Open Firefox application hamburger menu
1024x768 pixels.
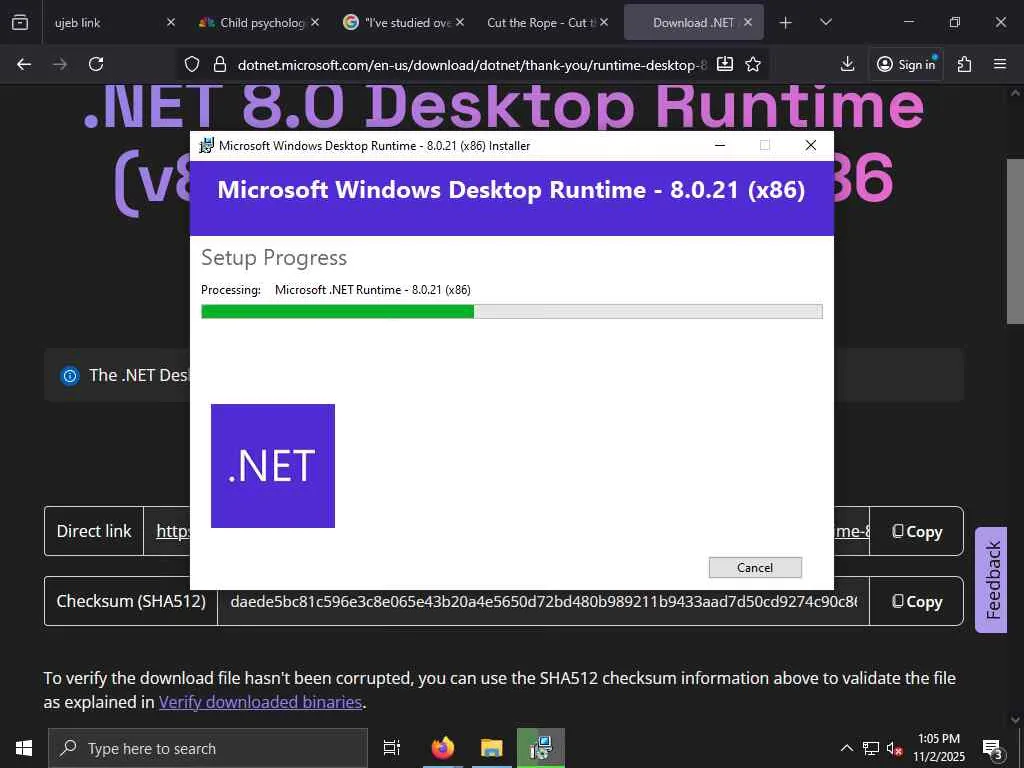coord(999,64)
